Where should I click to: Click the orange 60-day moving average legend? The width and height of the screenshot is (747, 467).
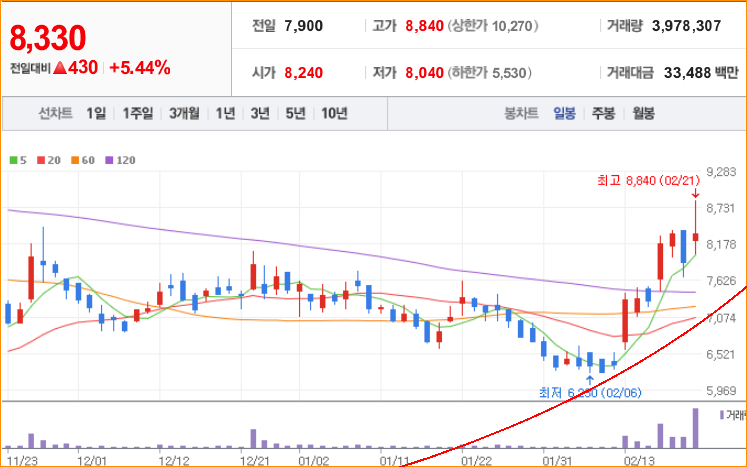(x=83, y=160)
